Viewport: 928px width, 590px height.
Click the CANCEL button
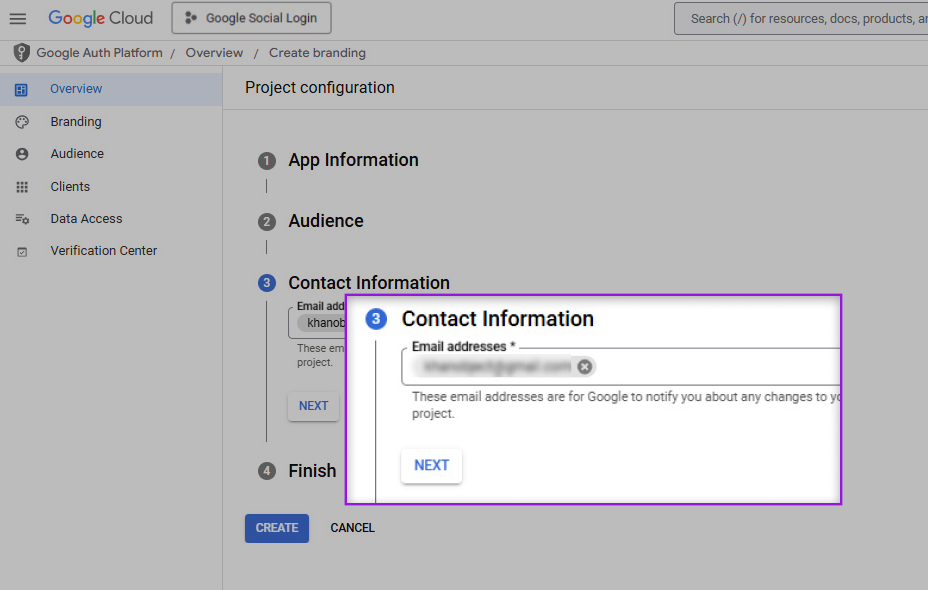tap(352, 528)
